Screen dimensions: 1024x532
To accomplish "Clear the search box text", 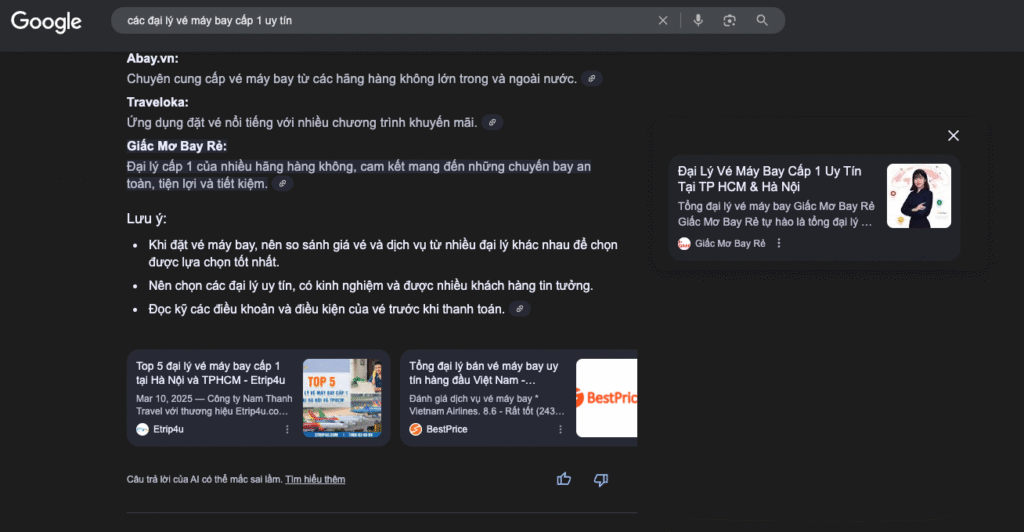I will click(663, 21).
